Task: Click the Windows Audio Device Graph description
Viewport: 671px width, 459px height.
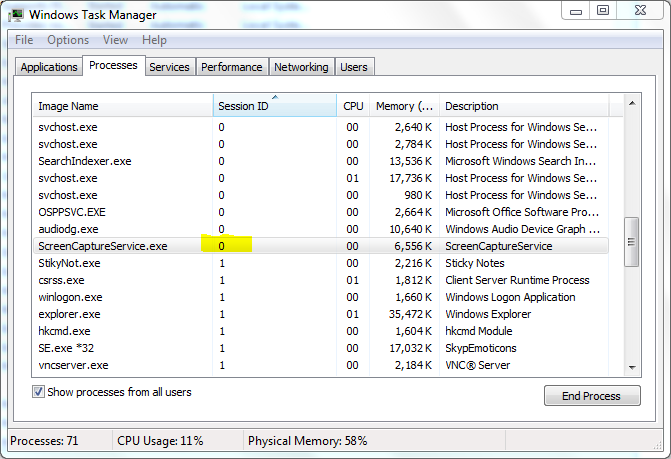Action: [x=523, y=229]
